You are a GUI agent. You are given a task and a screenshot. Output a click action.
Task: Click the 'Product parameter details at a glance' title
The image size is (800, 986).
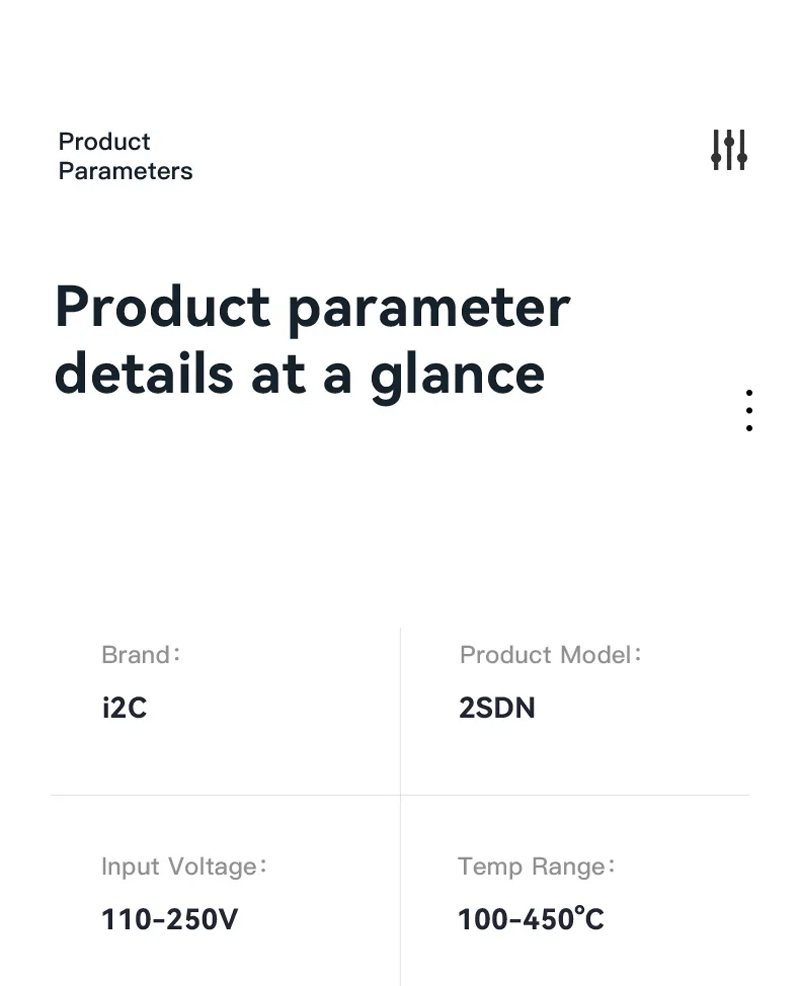pyautogui.click(x=313, y=340)
